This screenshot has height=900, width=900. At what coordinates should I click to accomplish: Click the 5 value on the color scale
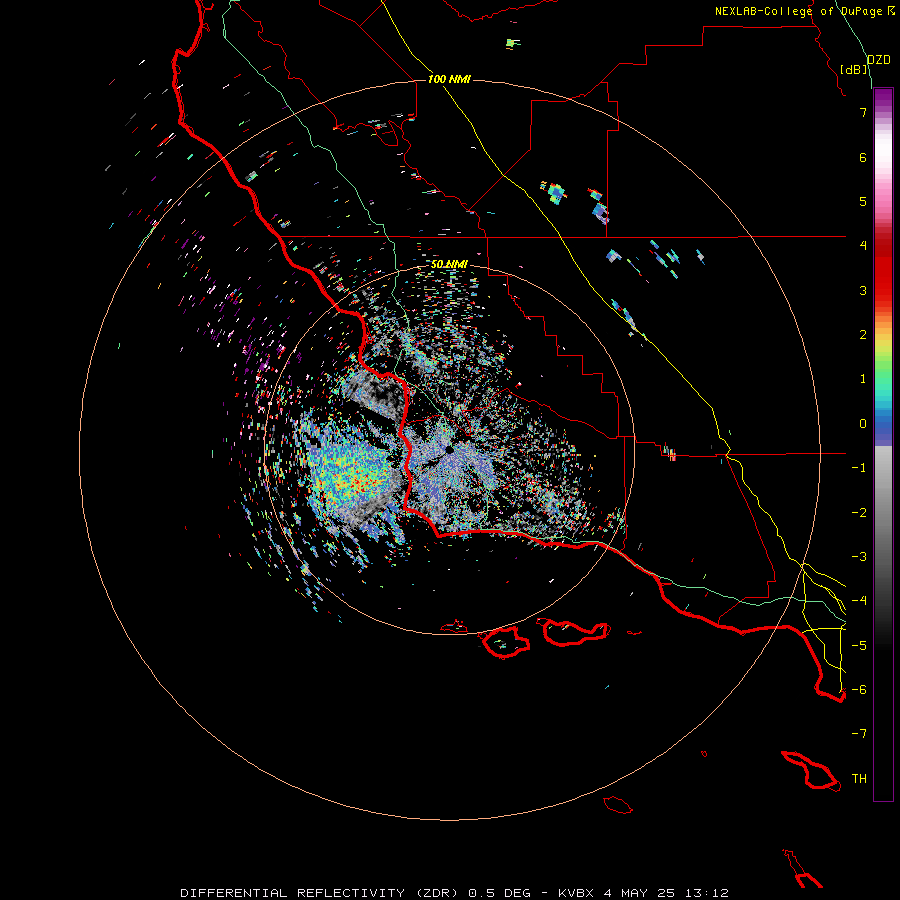(x=863, y=201)
